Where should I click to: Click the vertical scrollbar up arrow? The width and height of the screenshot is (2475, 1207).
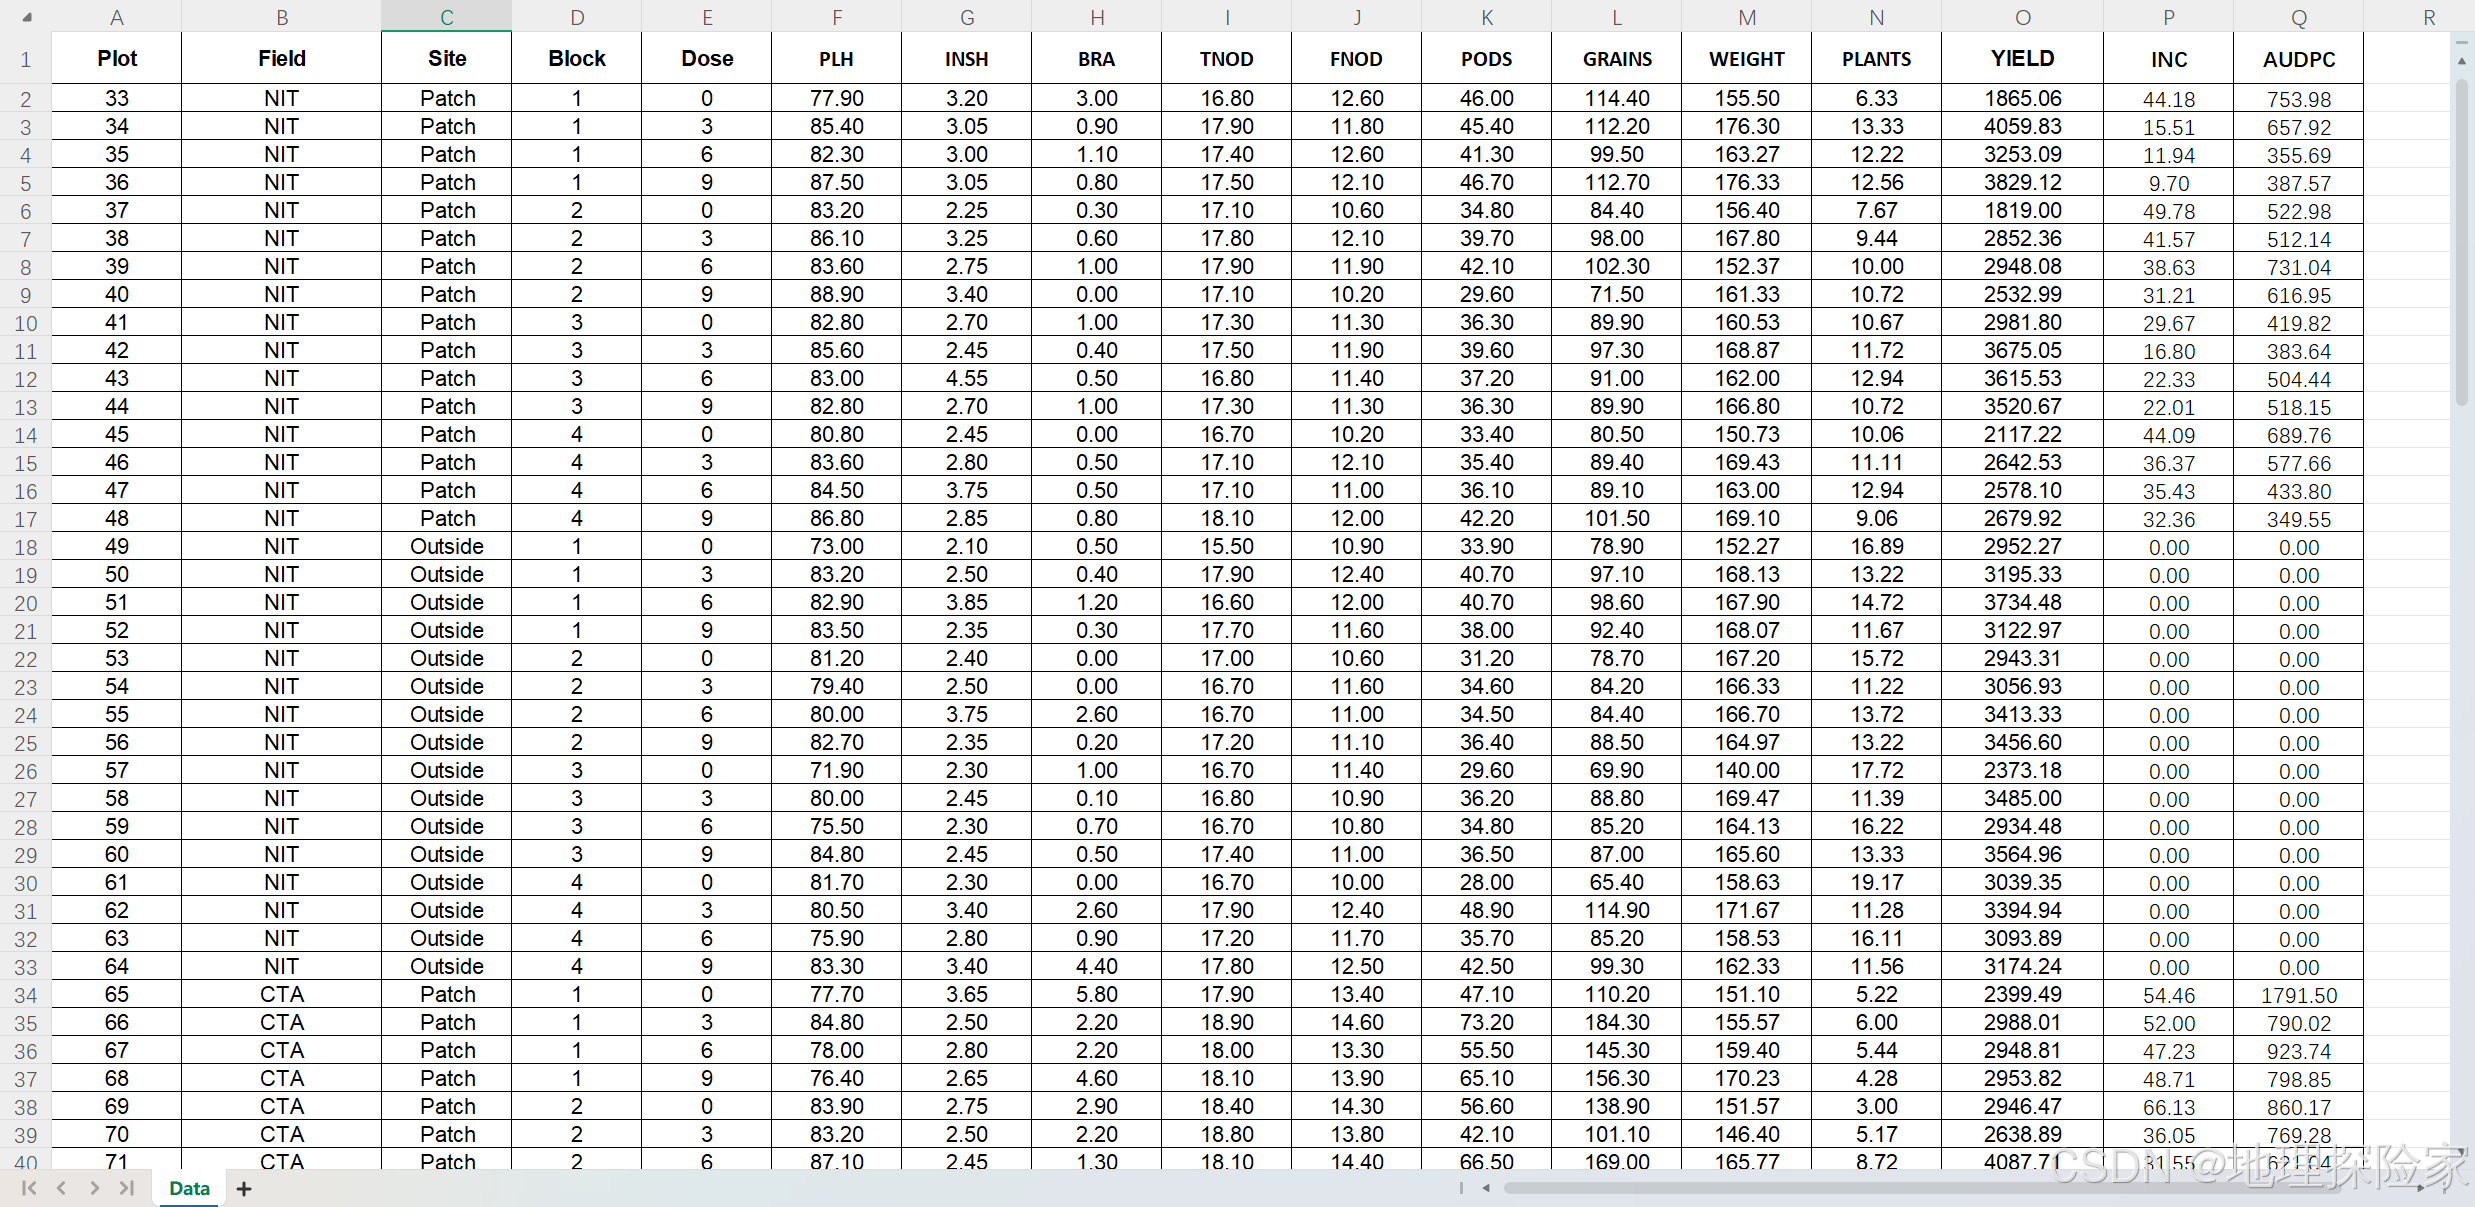click(x=2462, y=61)
